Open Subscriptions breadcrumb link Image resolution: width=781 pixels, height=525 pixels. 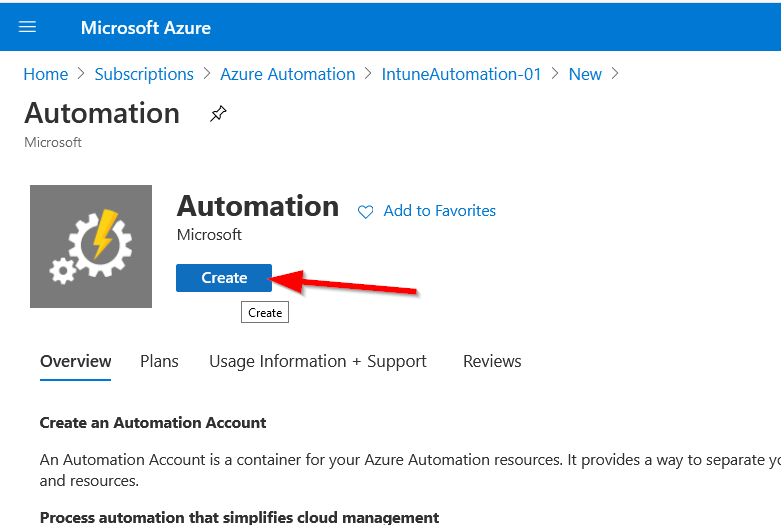point(144,74)
